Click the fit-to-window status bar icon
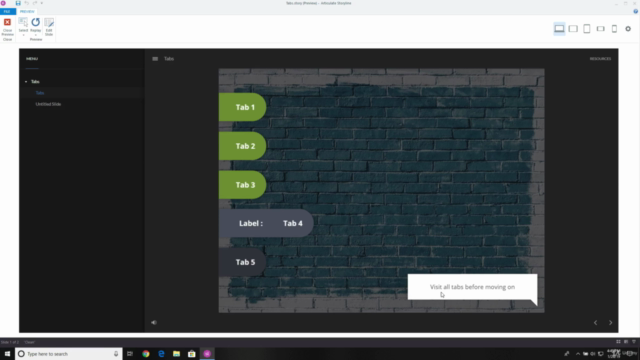The width and height of the screenshot is (640, 360). pos(633,342)
